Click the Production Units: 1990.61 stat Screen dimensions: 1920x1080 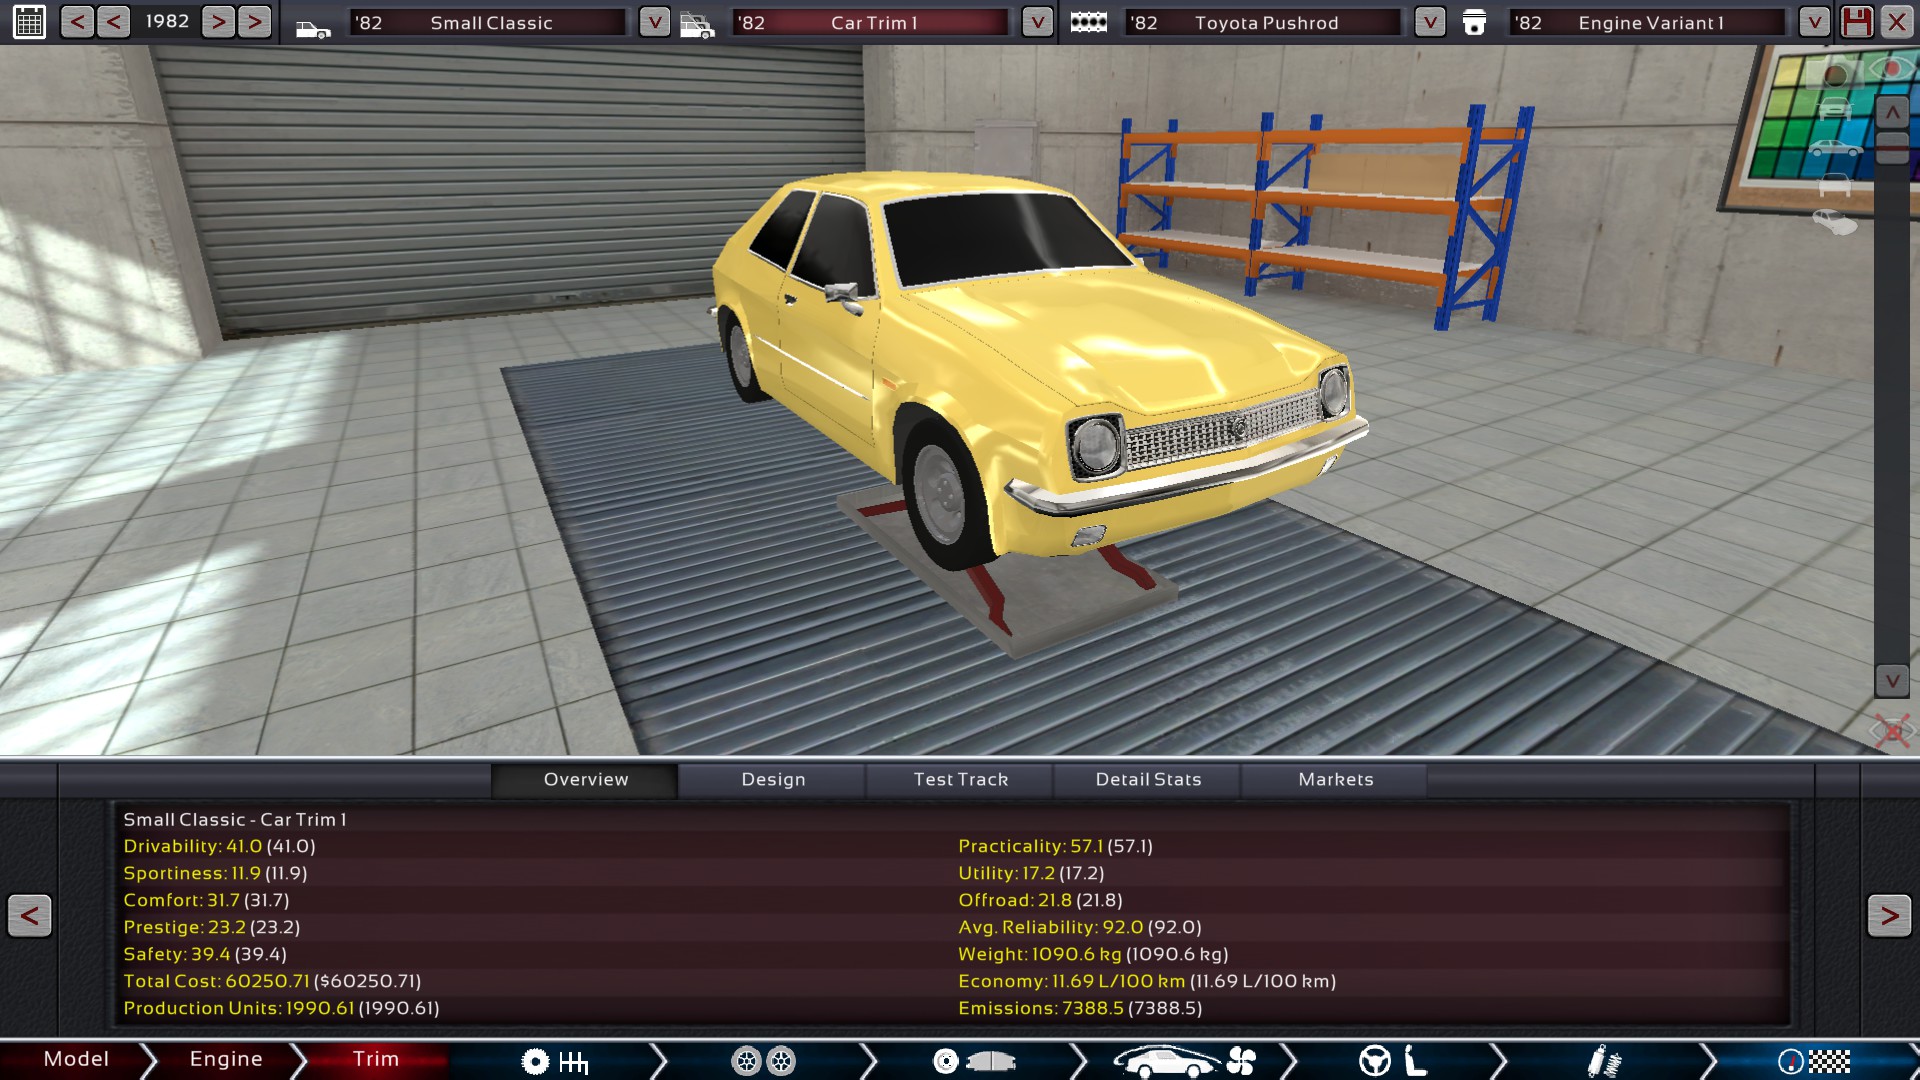pyautogui.click(x=281, y=1009)
